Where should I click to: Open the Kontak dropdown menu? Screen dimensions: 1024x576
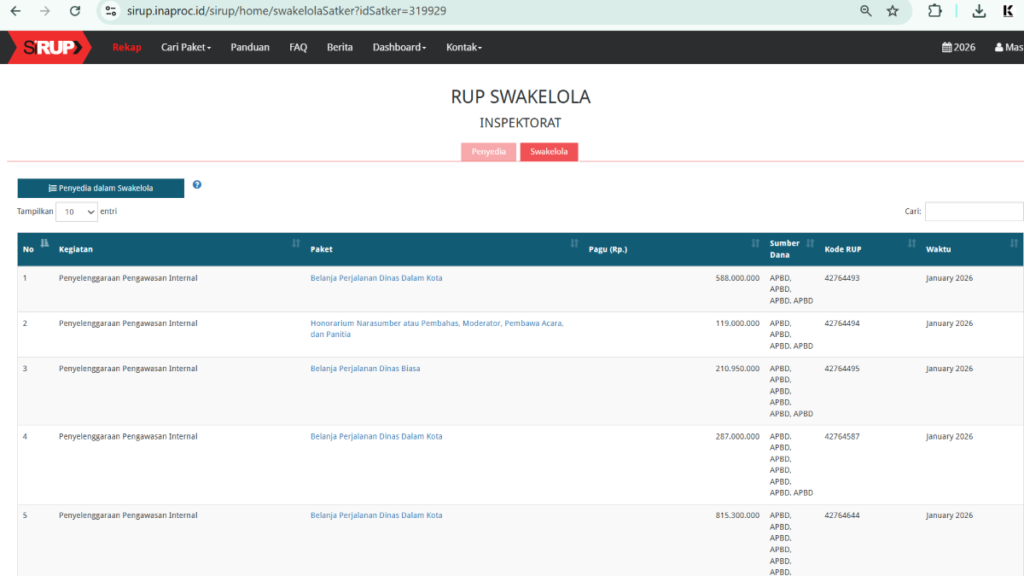point(464,47)
